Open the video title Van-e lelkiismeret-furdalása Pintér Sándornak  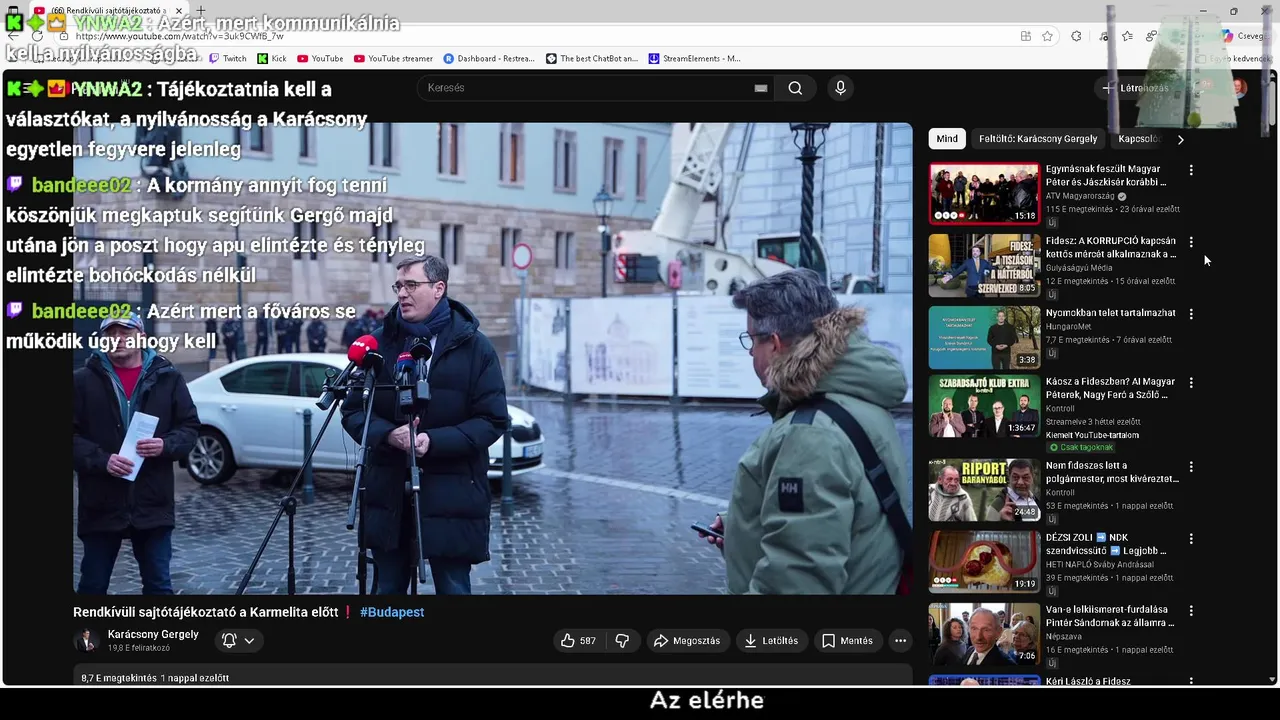[1110, 616]
